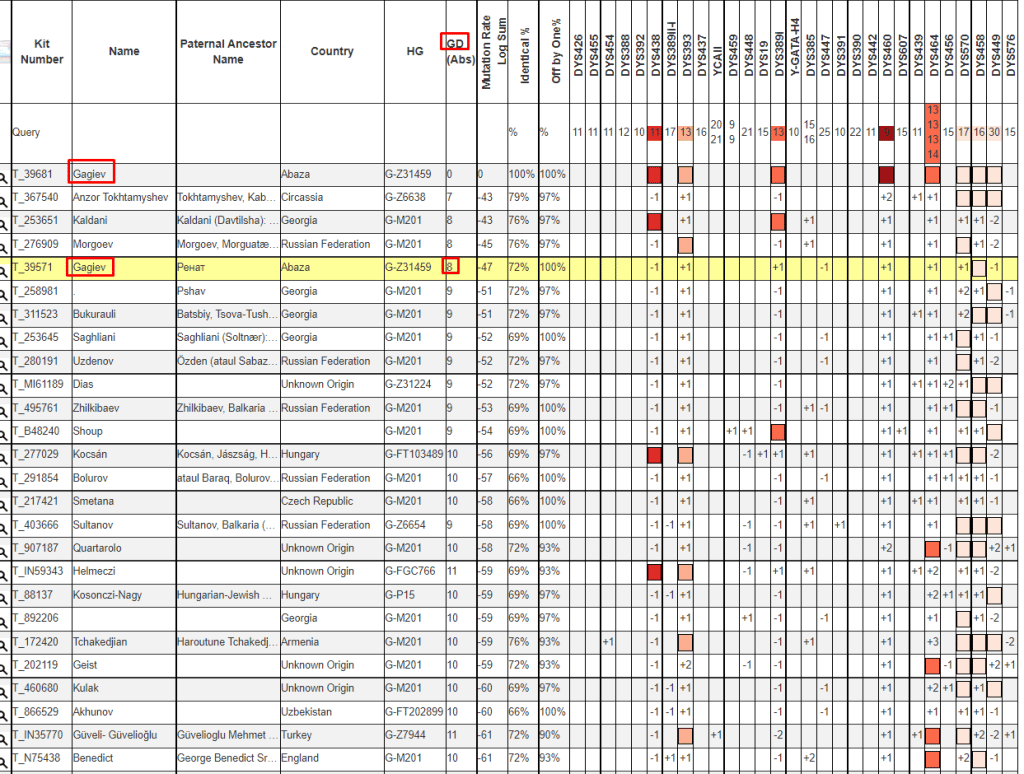
Task: Click the magnifier icon for kit T_39681
Action: pyautogui.click(x=4, y=174)
